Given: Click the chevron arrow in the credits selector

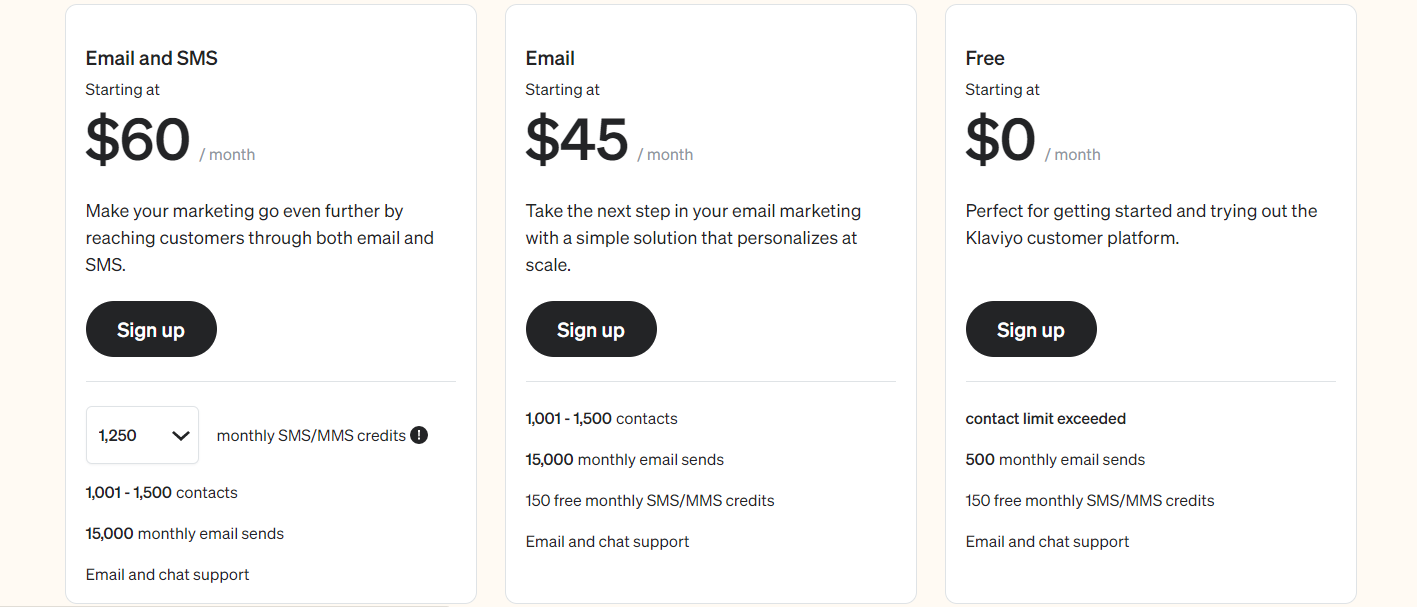Looking at the screenshot, I should tap(181, 435).
